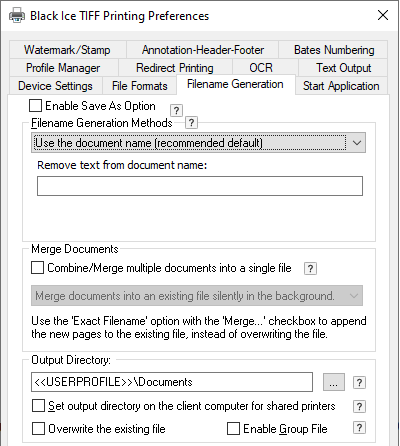Open help for Filename Generation Methods
Viewport: 400px width, 446px height.
tap(191, 123)
